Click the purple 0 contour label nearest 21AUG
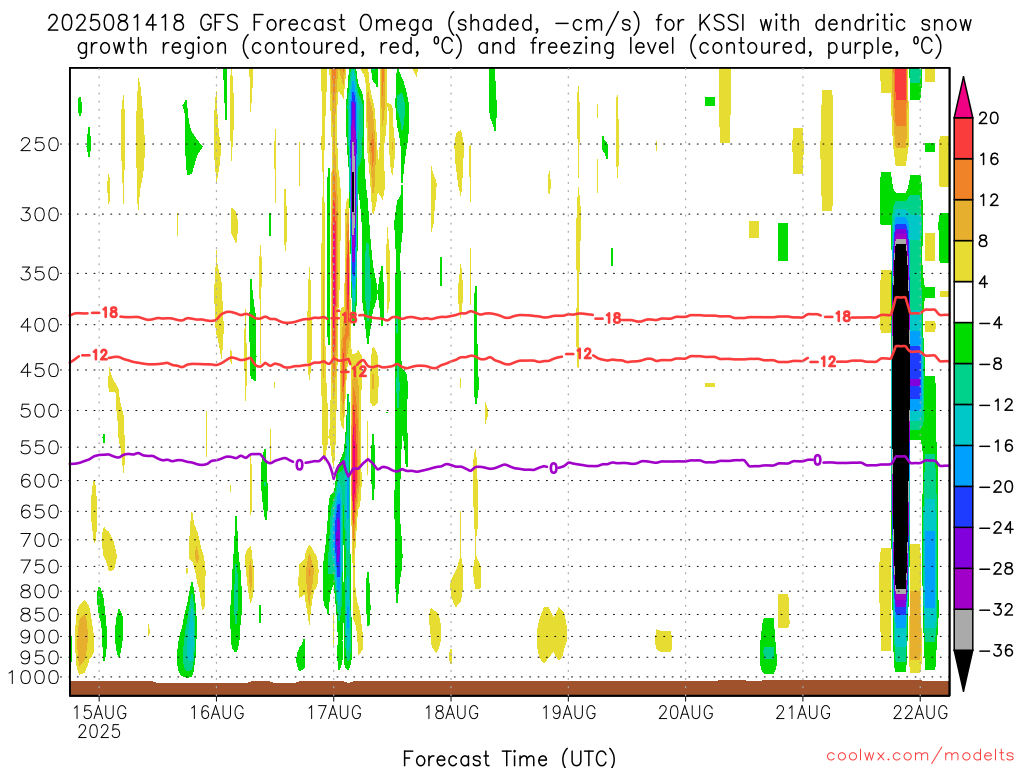Screen dimensions: 1024x768 tap(817, 460)
